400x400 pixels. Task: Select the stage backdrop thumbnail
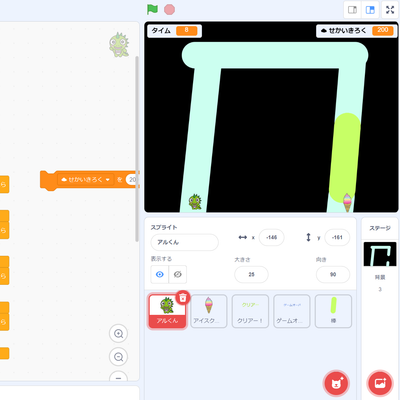click(380, 254)
